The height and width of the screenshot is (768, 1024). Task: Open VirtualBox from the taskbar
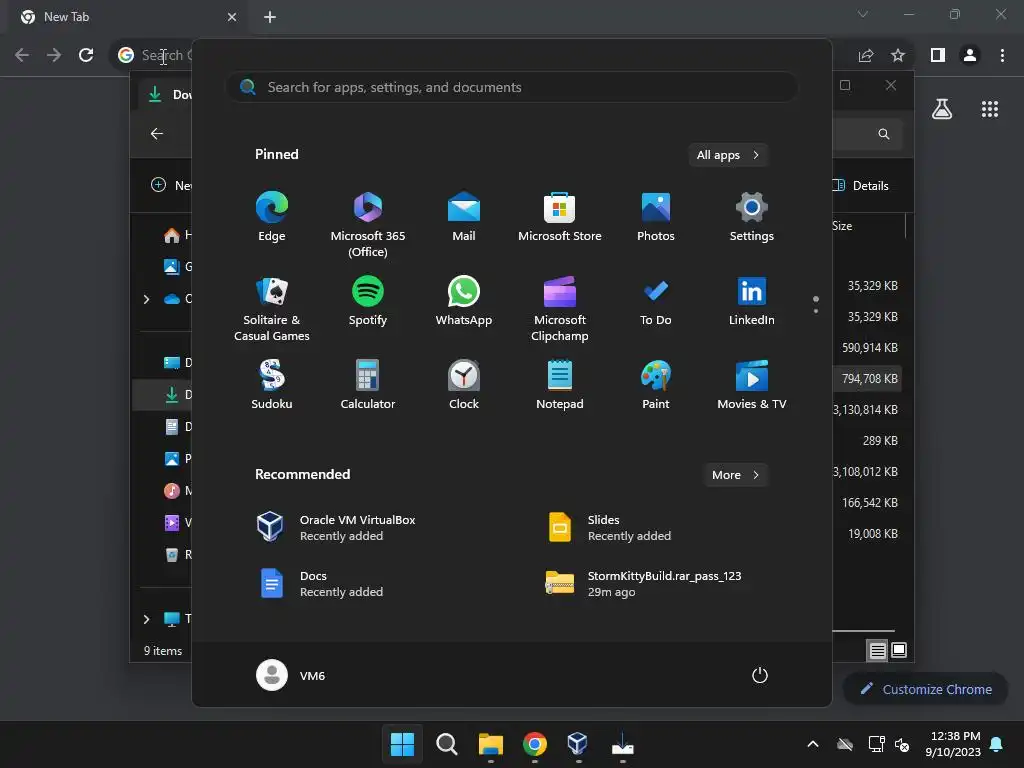tap(578, 744)
